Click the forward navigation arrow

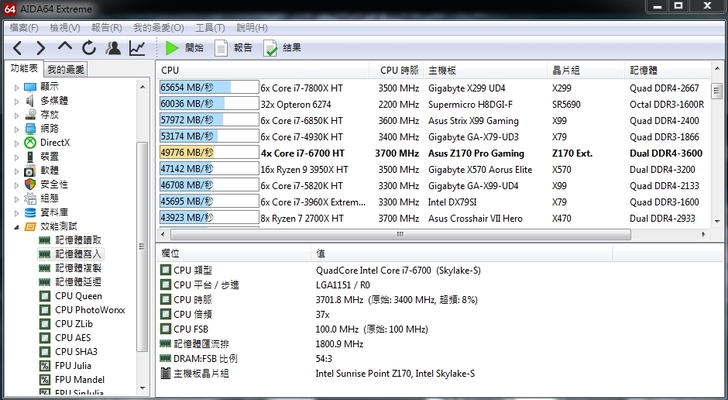click(41, 48)
